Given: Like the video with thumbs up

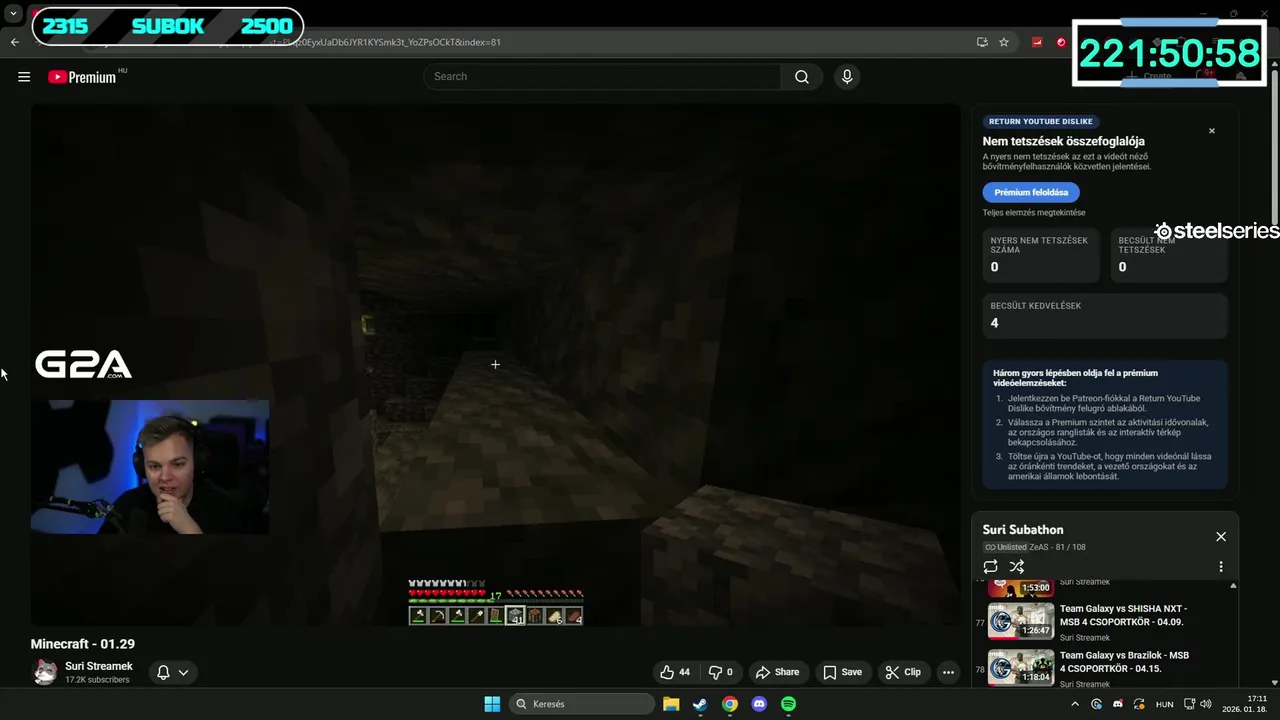Looking at the screenshot, I should pos(675,672).
